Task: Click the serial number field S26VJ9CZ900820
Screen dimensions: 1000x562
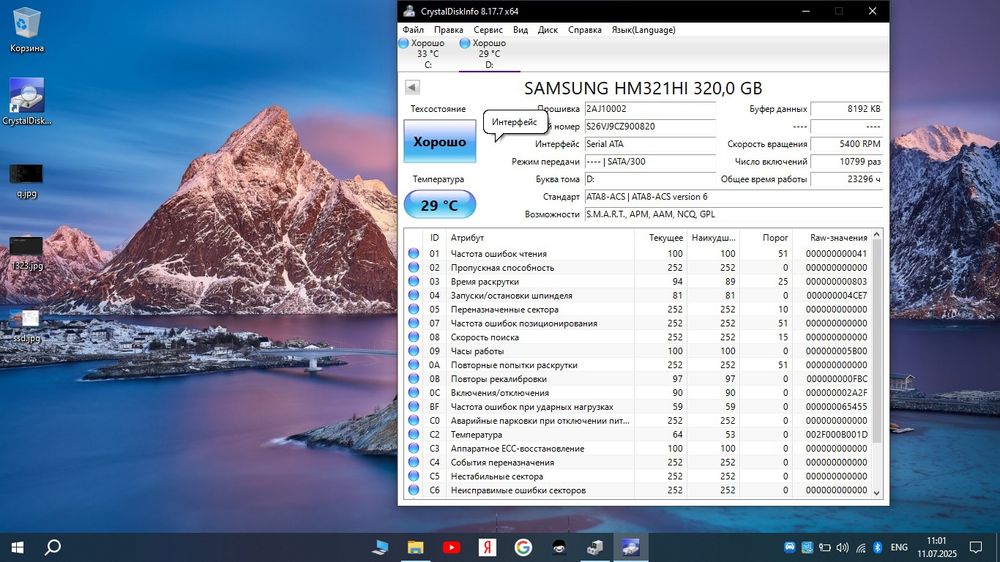Action: 650,126
